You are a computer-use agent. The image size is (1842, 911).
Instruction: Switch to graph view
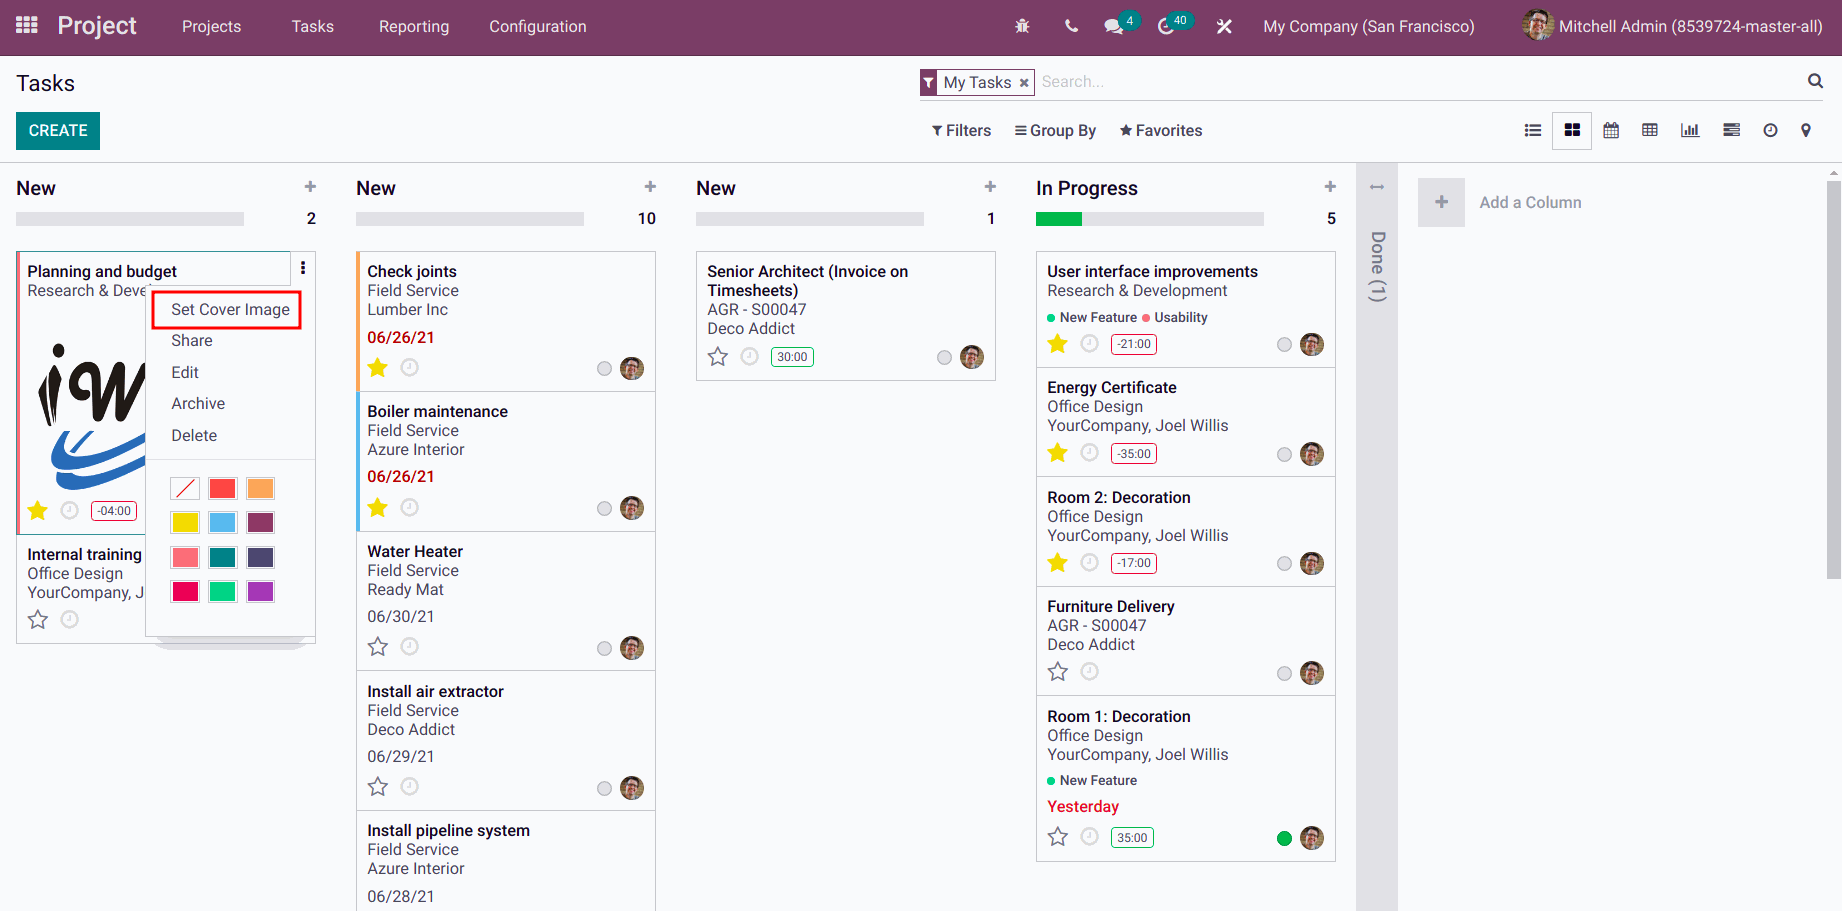(x=1690, y=130)
